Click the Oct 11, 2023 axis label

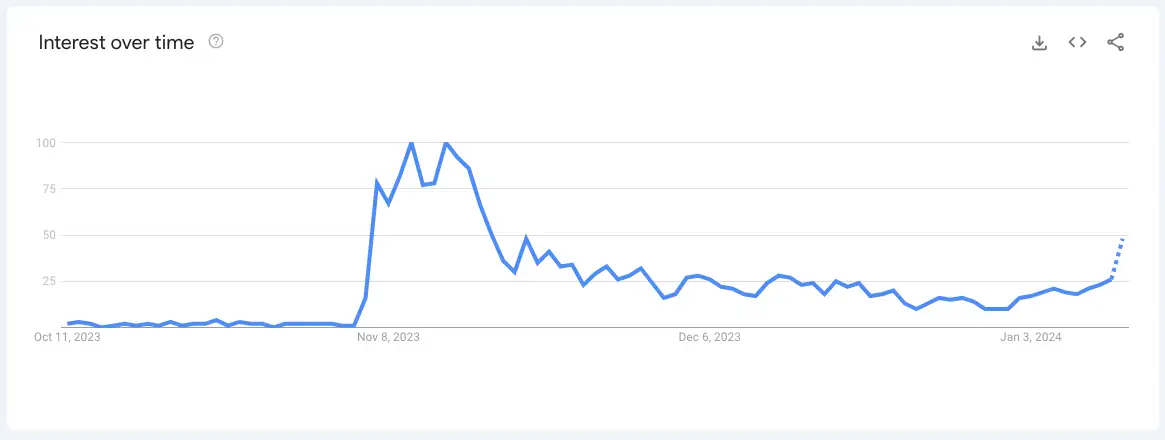pos(67,337)
